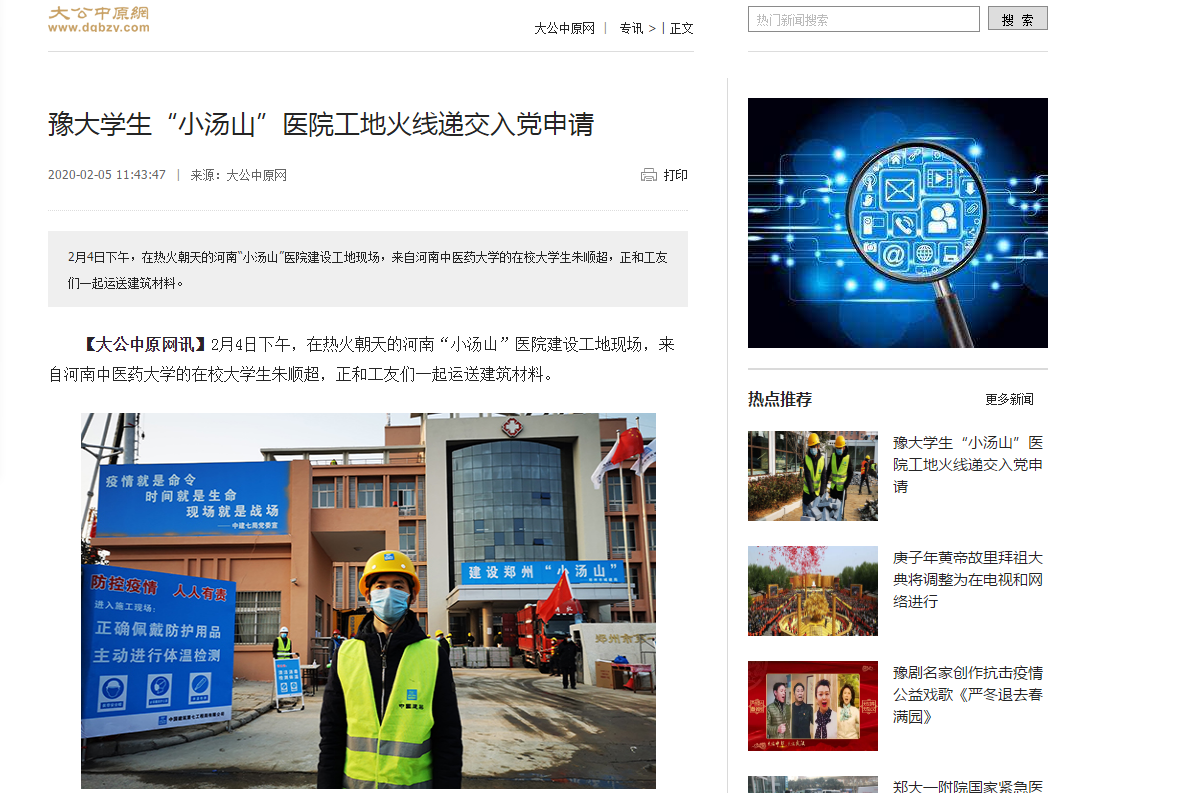Click the 搜索 search button
Viewport: 1187px width, 793px height.
click(1017, 19)
